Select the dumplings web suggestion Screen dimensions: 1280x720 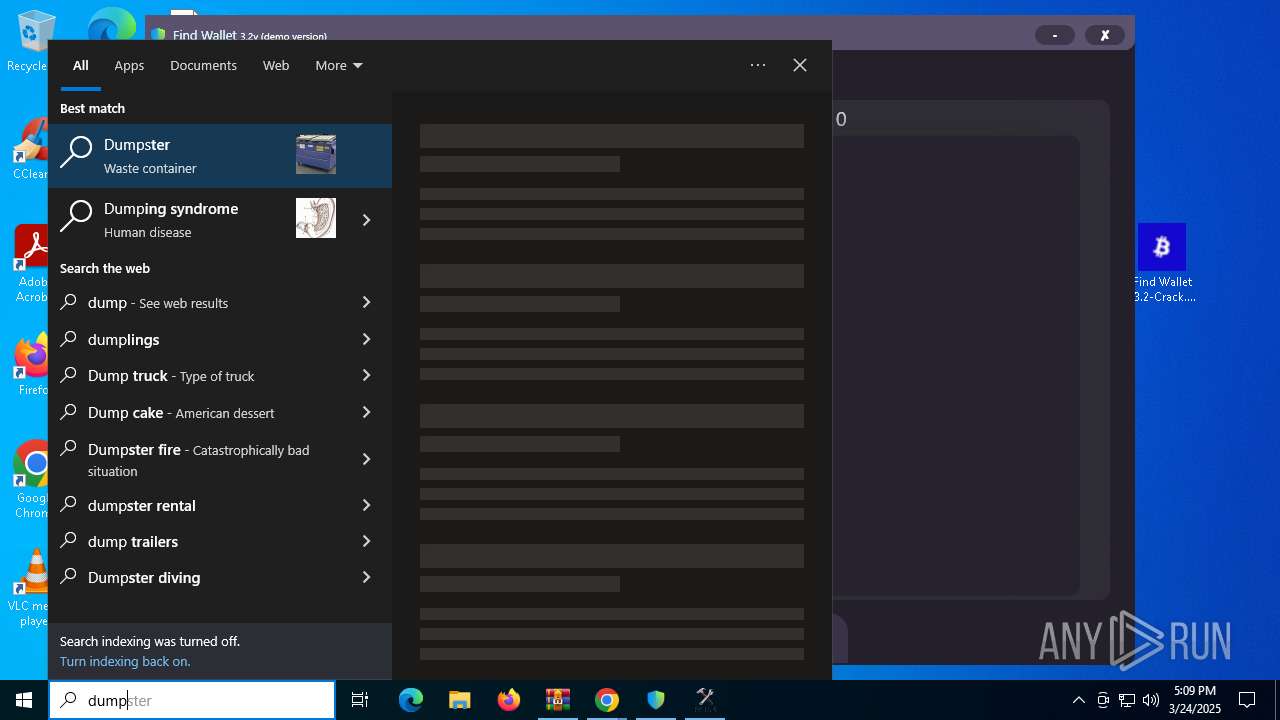click(x=196, y=339)
